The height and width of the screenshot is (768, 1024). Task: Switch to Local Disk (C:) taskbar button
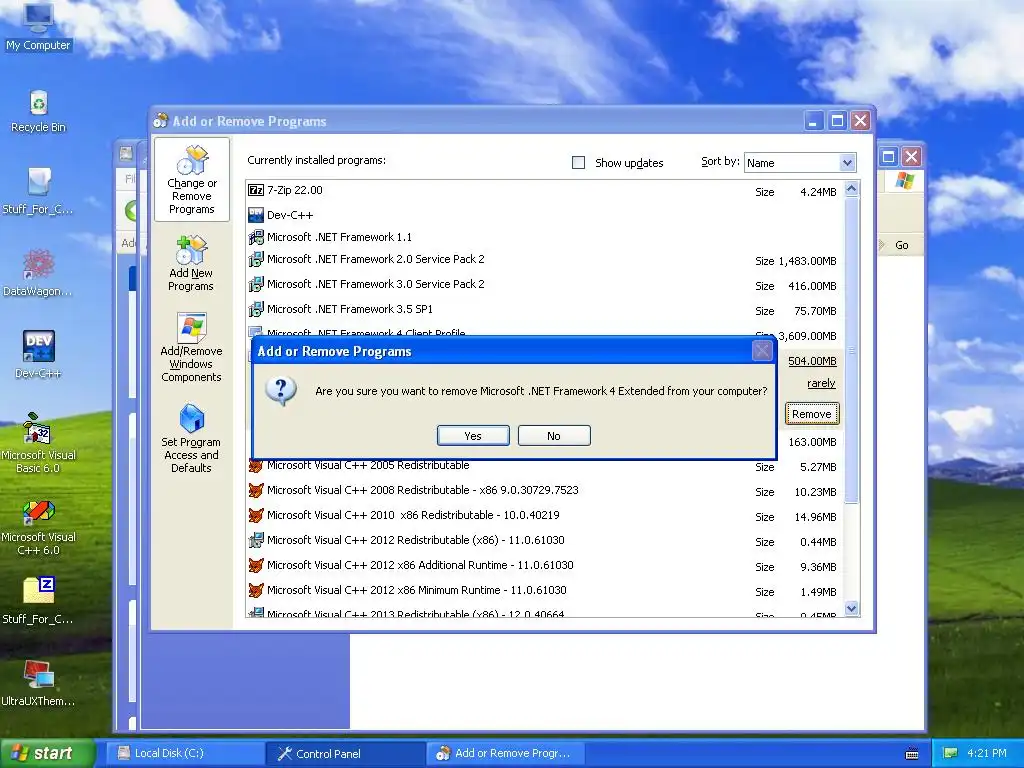pos(184,753)
